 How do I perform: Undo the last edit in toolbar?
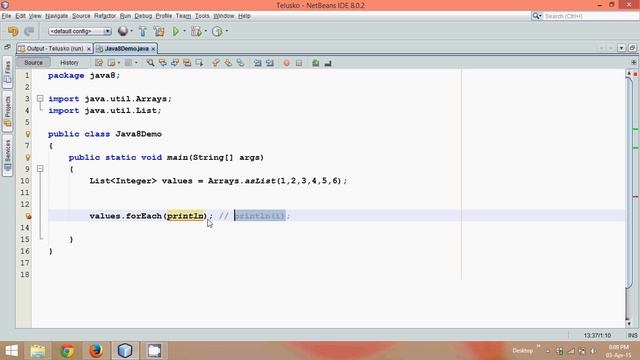[13, 31]
